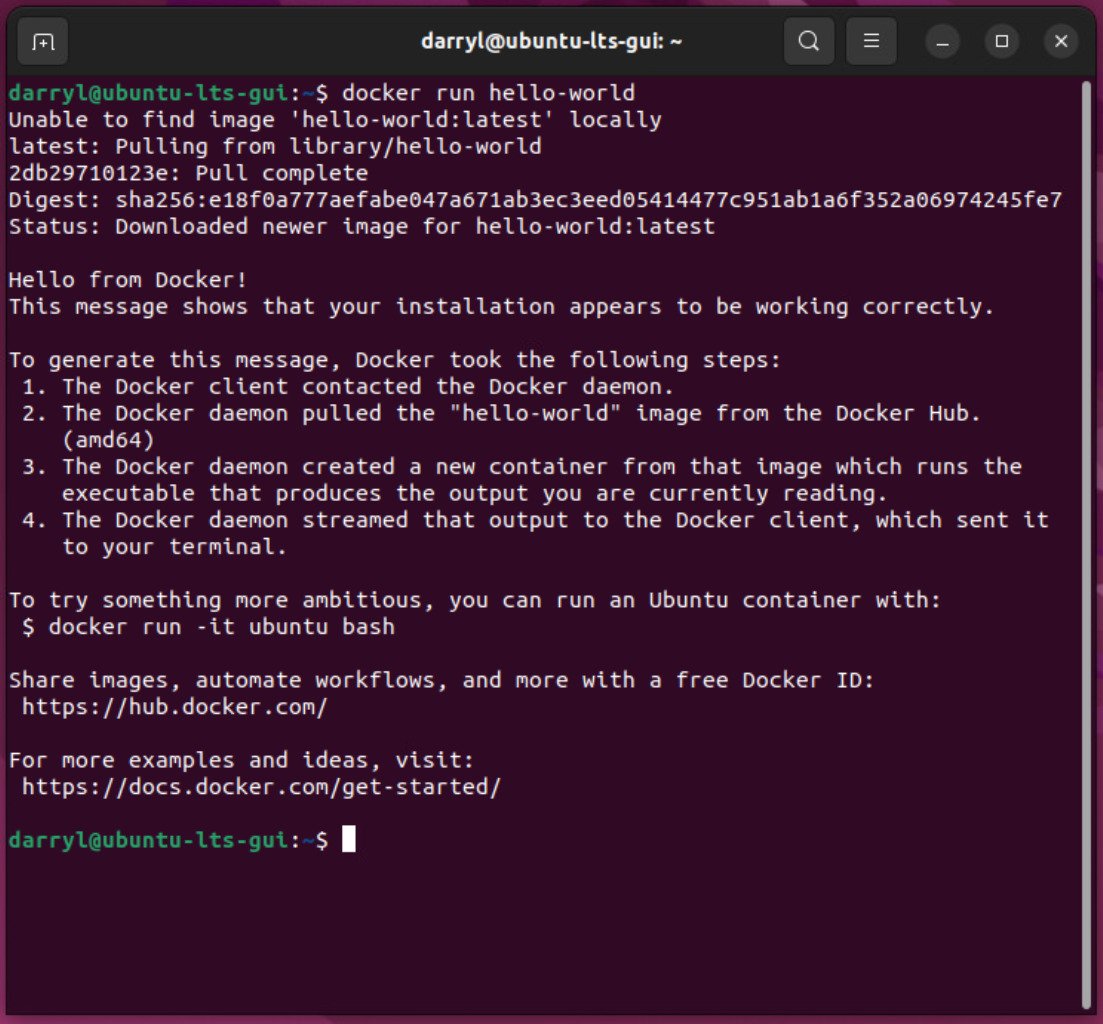Click 'For more examples and ideas' line
This screenshot has height=1024, width=1103.
241,760
